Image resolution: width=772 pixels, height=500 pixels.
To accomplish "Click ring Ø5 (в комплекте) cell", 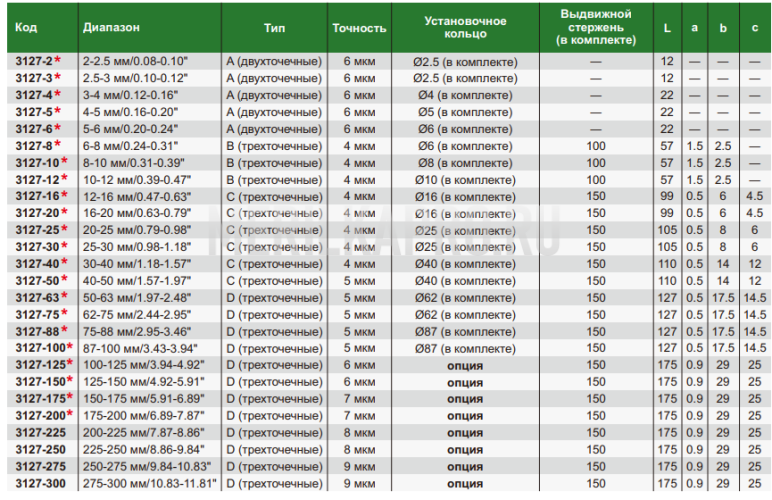I will click(x=465, y=112).
